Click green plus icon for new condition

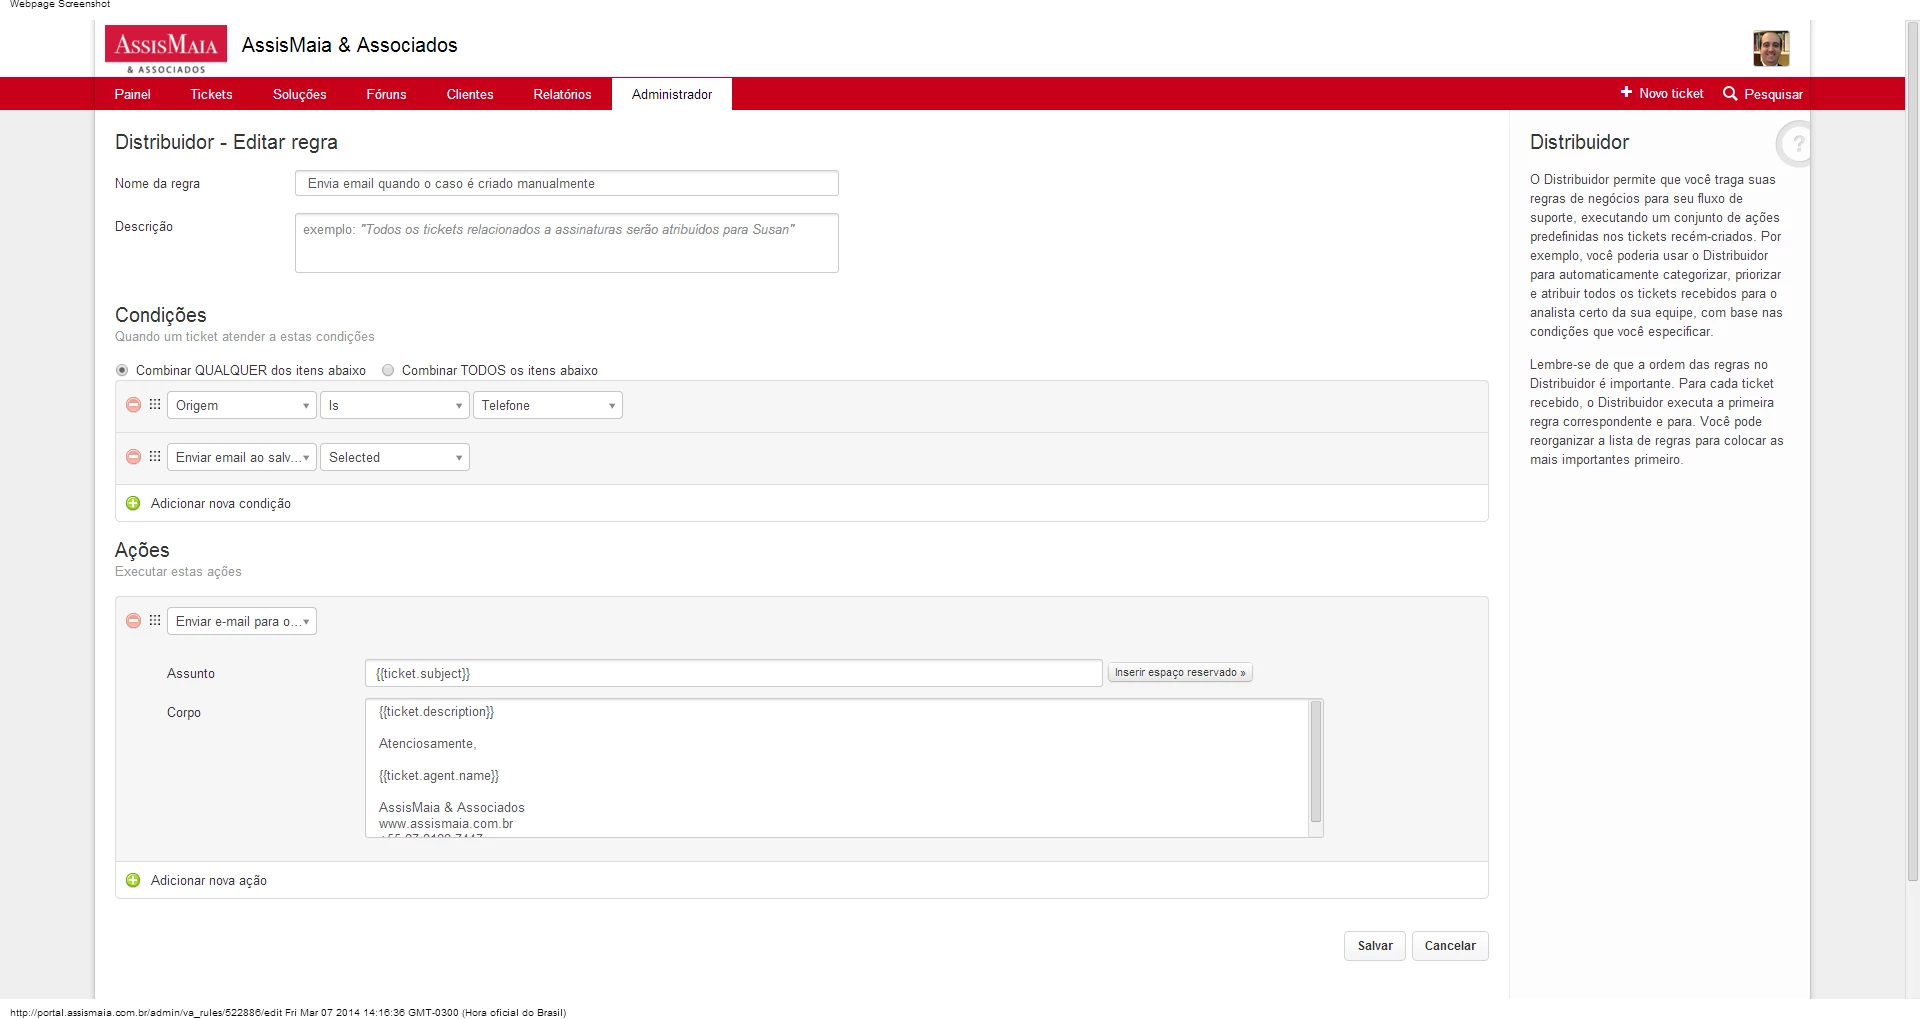click(x=133, y=503)
